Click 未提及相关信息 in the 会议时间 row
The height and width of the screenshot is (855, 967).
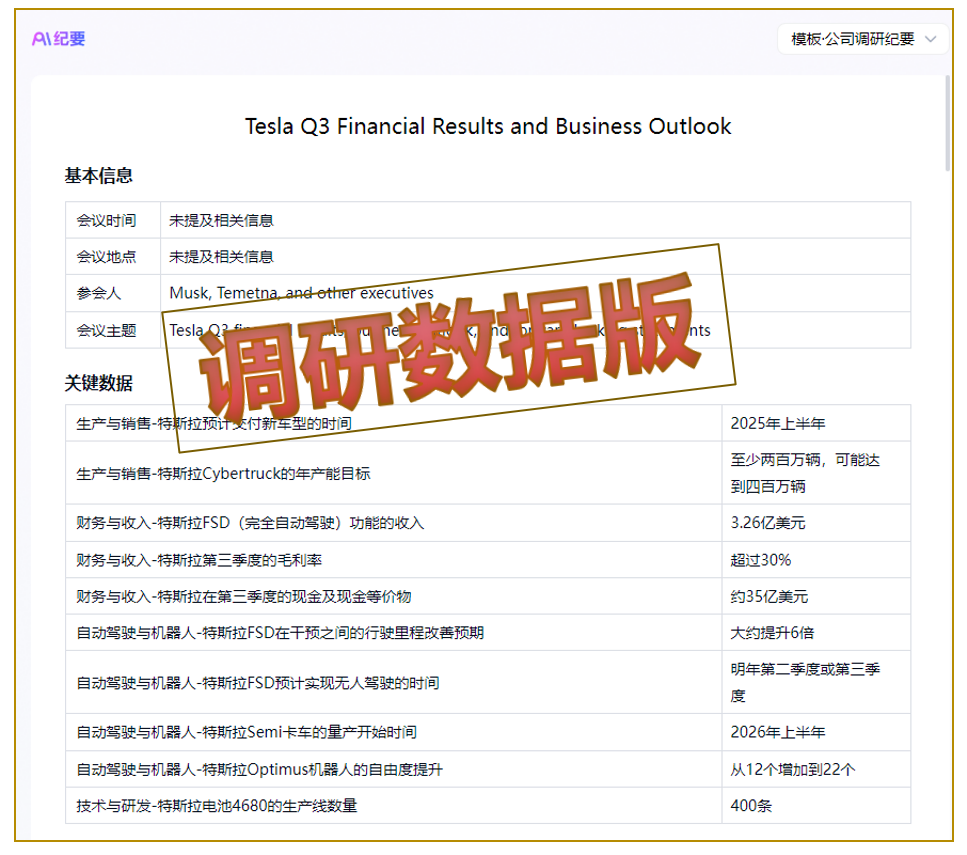click(x=221, y=220)
